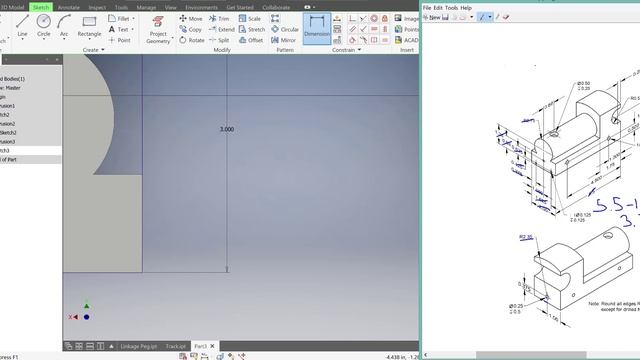The height and width of the screenshot is (360, 640).
Task: Click the Insert Image tool
Action: pyautogui.click(x=406, y=18)
